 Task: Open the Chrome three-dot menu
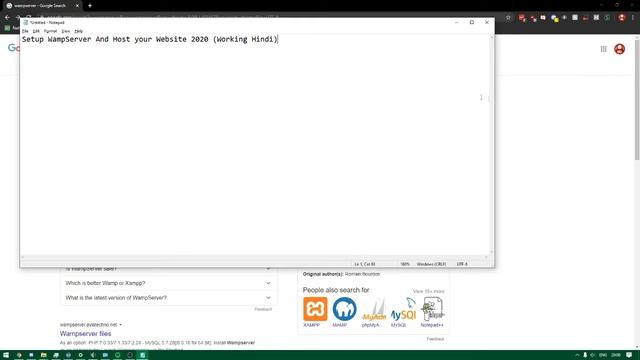tap(633, 18)
